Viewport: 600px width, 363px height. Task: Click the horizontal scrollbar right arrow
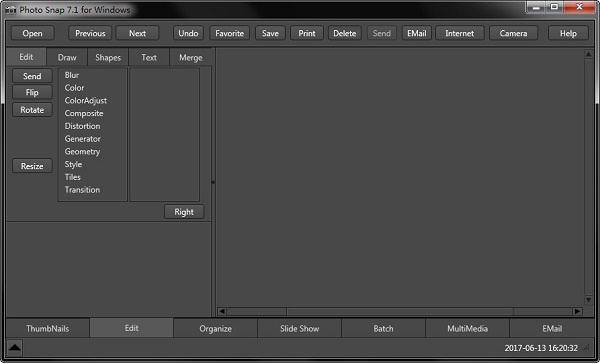click(577, 311)
